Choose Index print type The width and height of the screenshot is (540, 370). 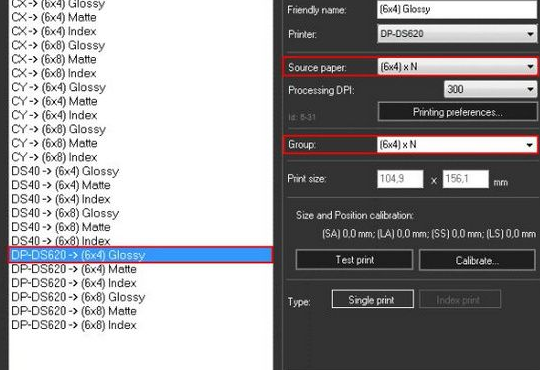tap(460, 300)
